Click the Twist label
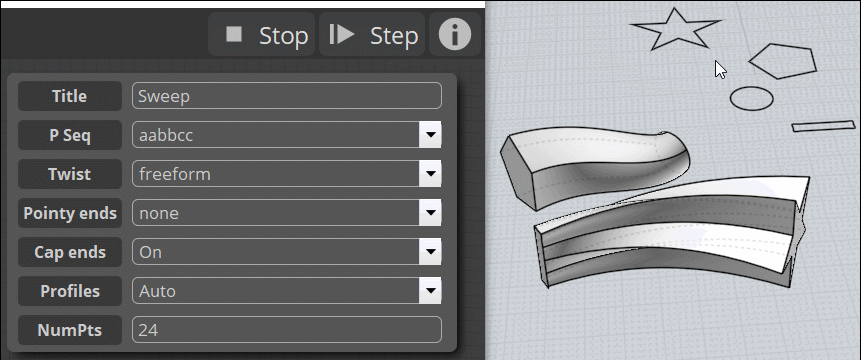The image size is (861, 360). [70, 174]
